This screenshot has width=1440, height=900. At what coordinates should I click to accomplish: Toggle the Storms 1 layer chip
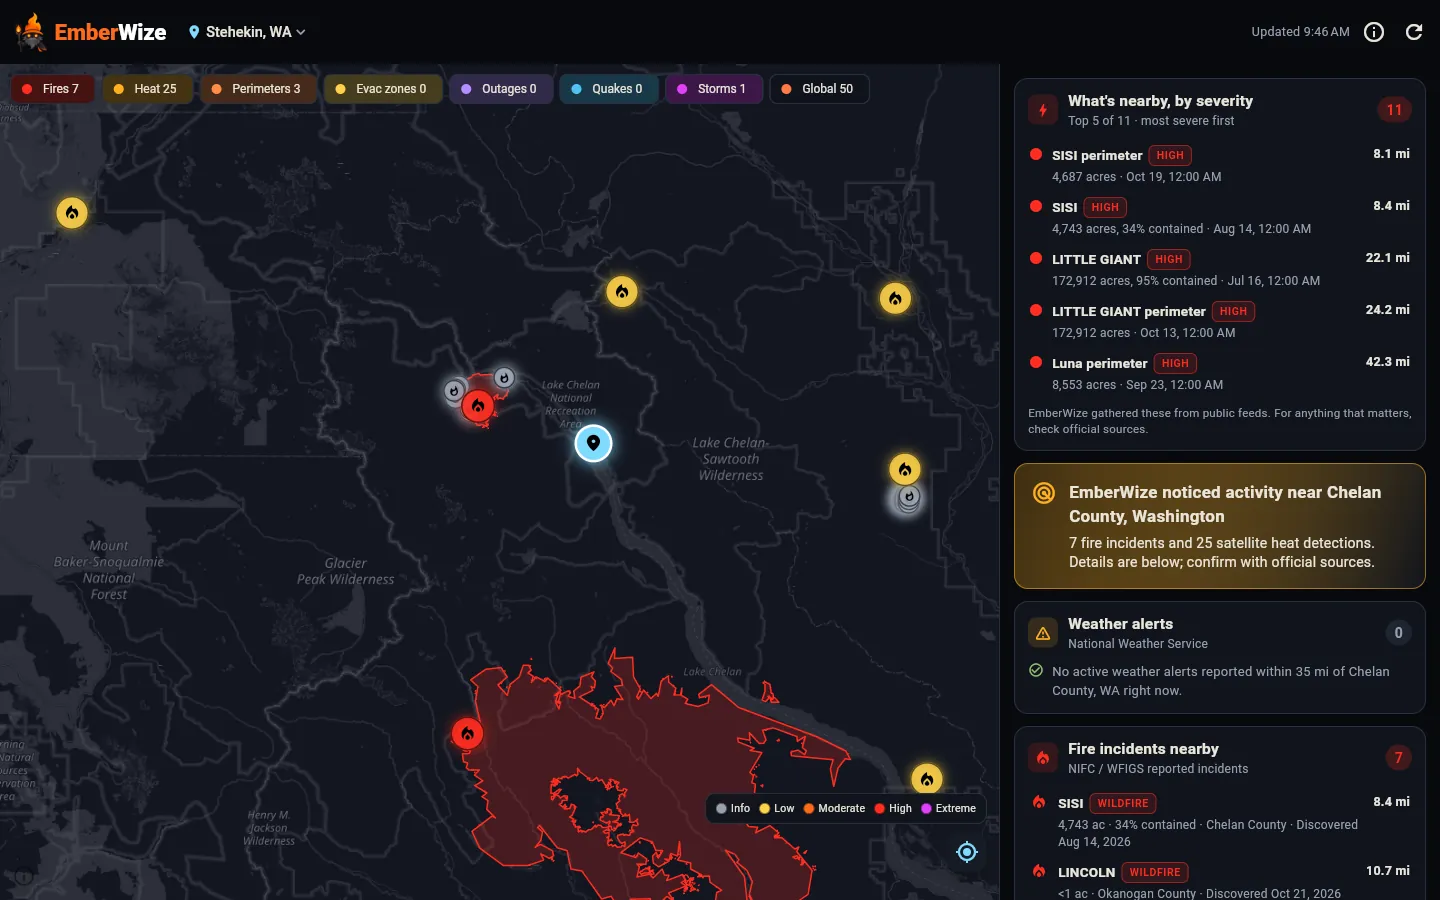(x=713, y=89)
